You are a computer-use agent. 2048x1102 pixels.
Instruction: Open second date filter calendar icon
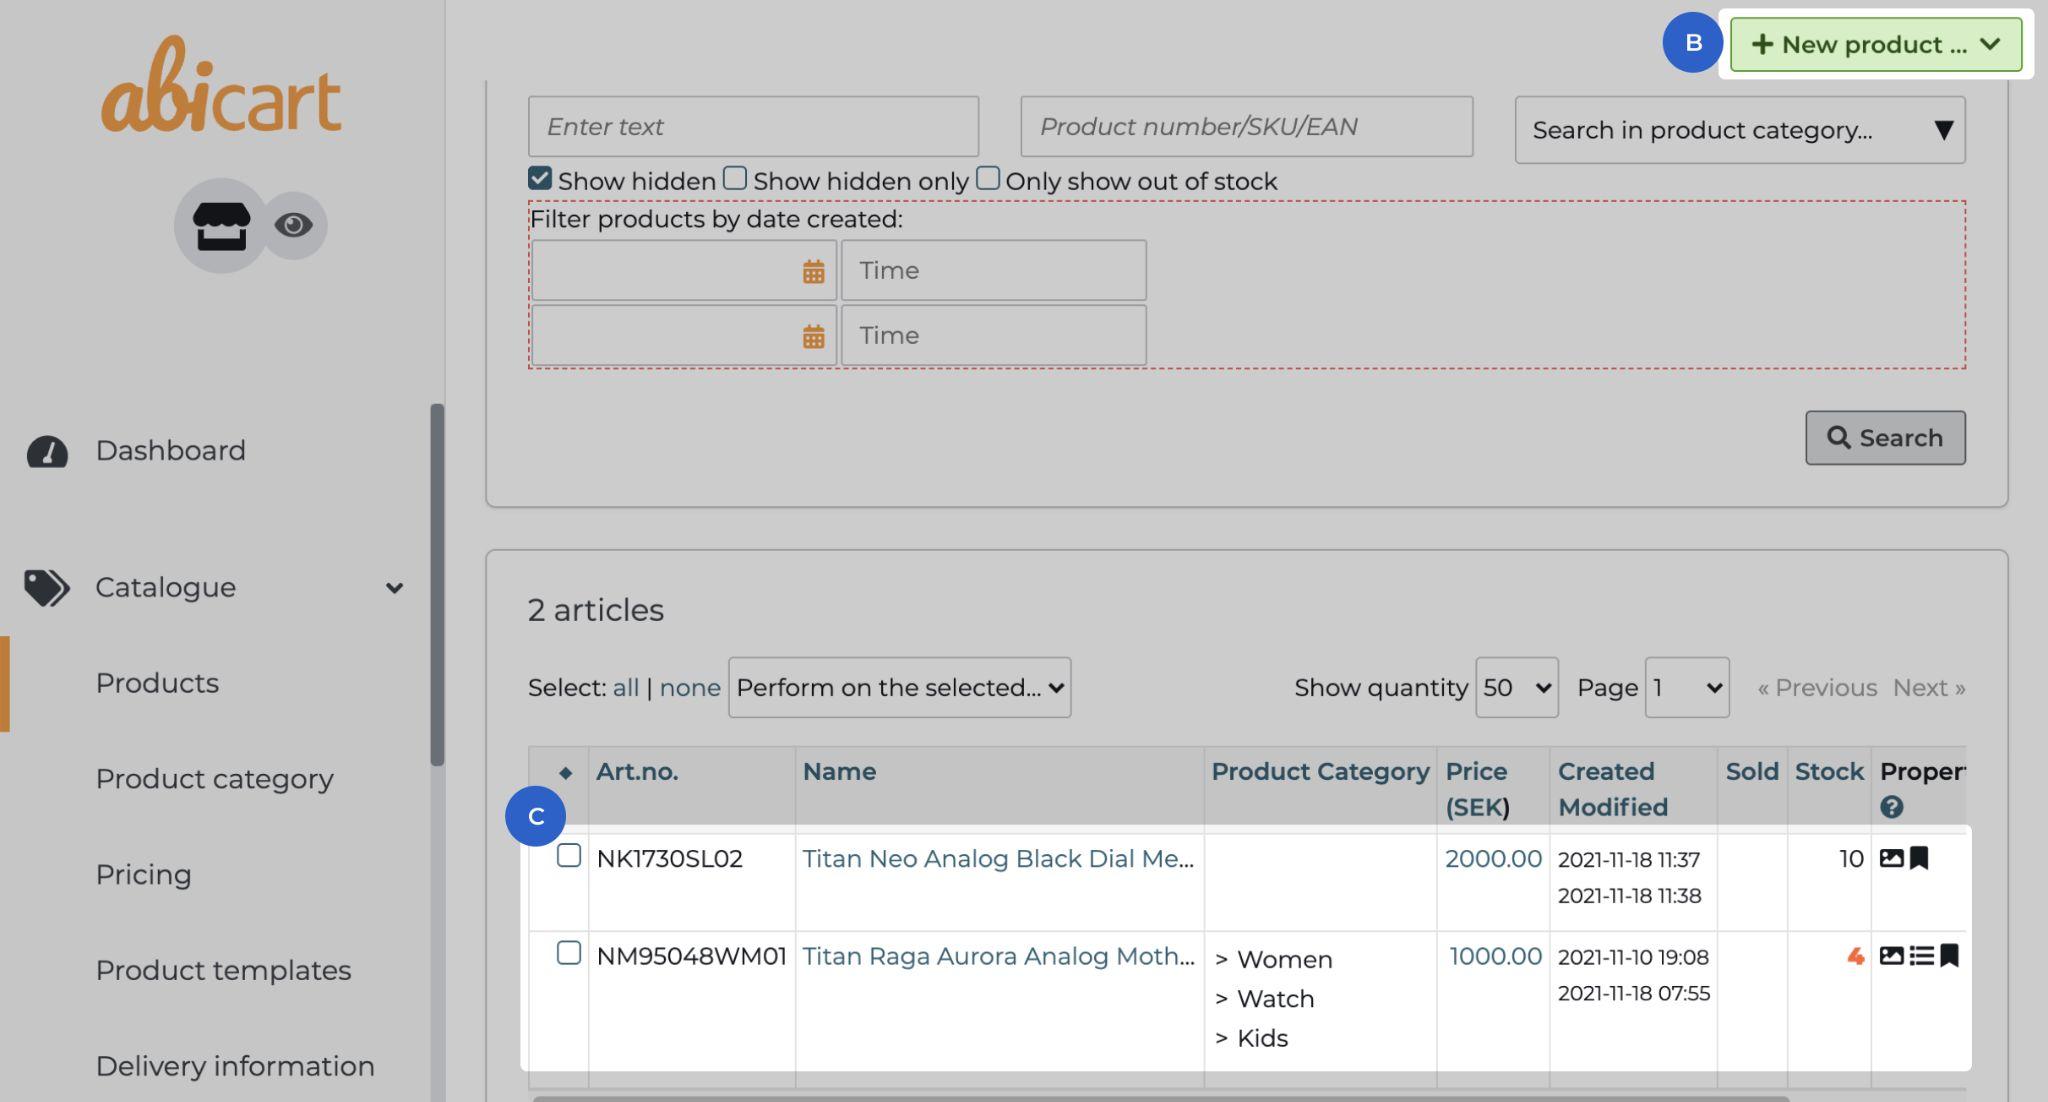[813, 336]
